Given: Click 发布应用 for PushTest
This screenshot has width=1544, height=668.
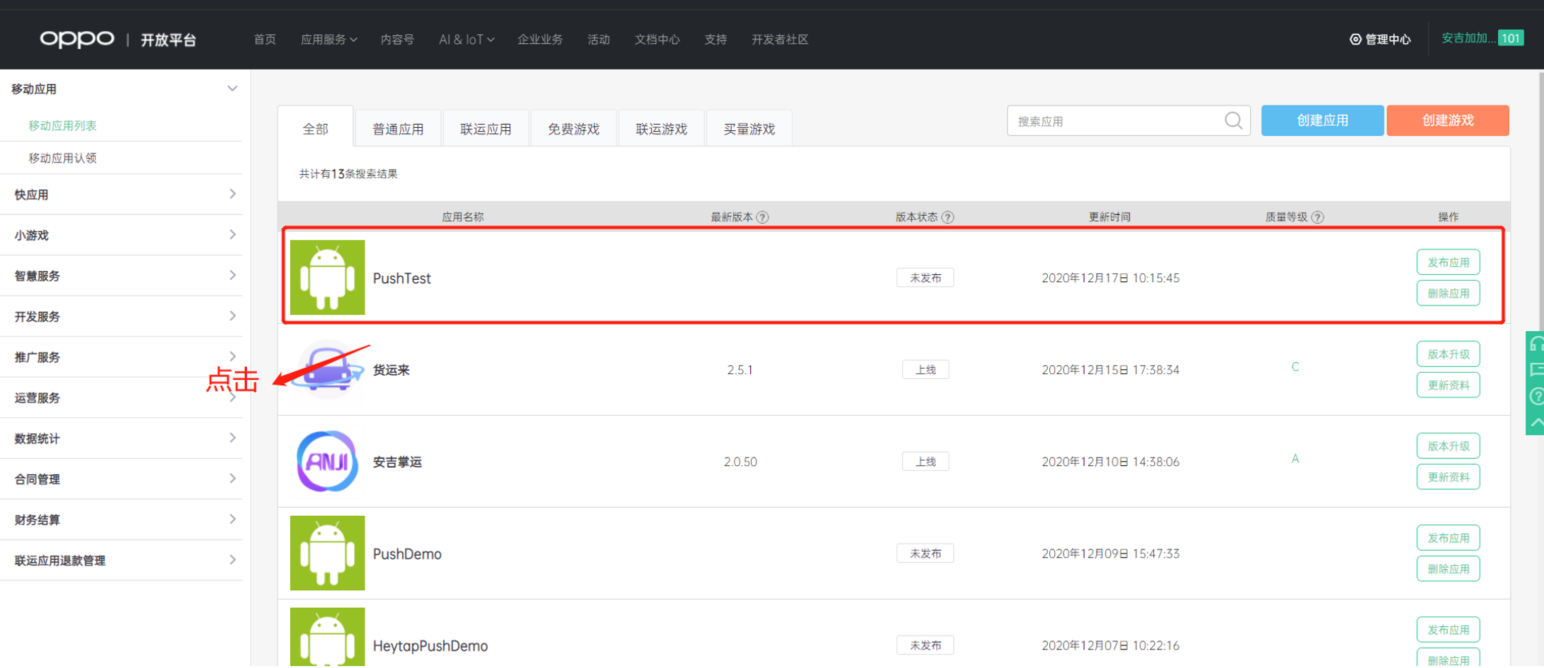Looking at the screenshot, I should point(1448,262).
